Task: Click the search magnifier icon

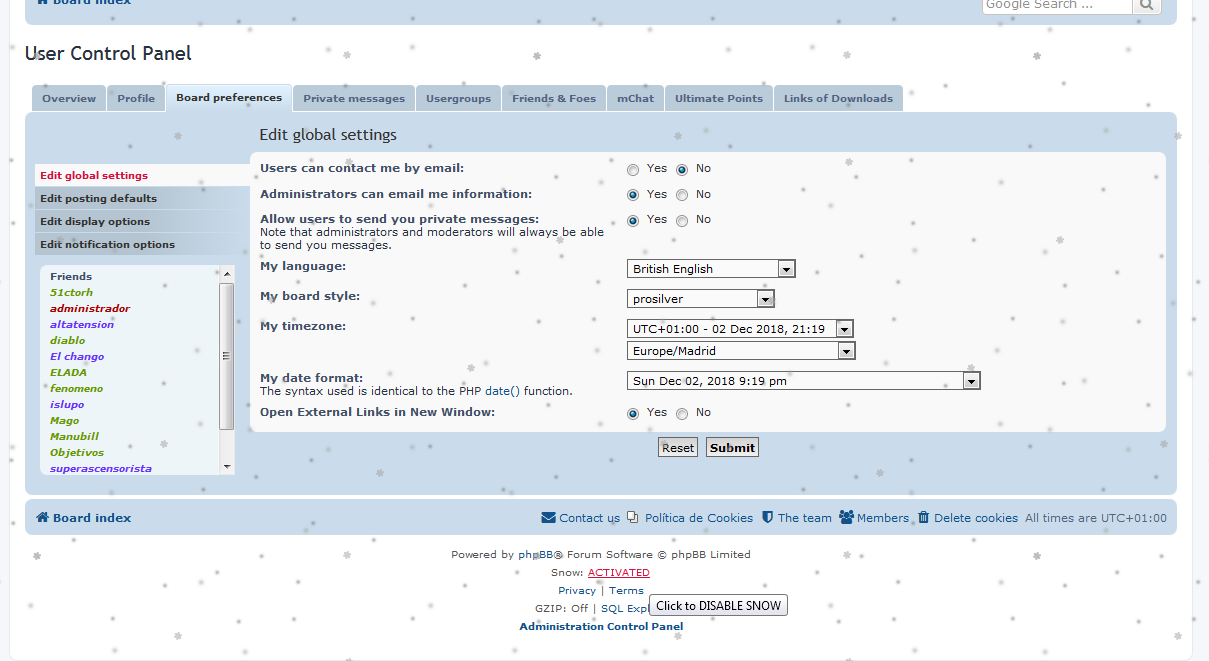Action: click(x=1146, y=5)
